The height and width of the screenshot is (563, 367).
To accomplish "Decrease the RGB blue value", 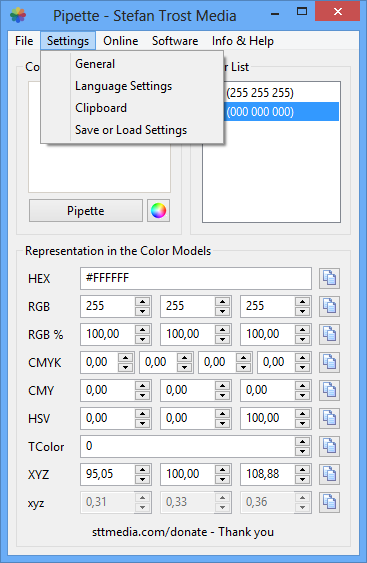I will (x=303, y=311).
